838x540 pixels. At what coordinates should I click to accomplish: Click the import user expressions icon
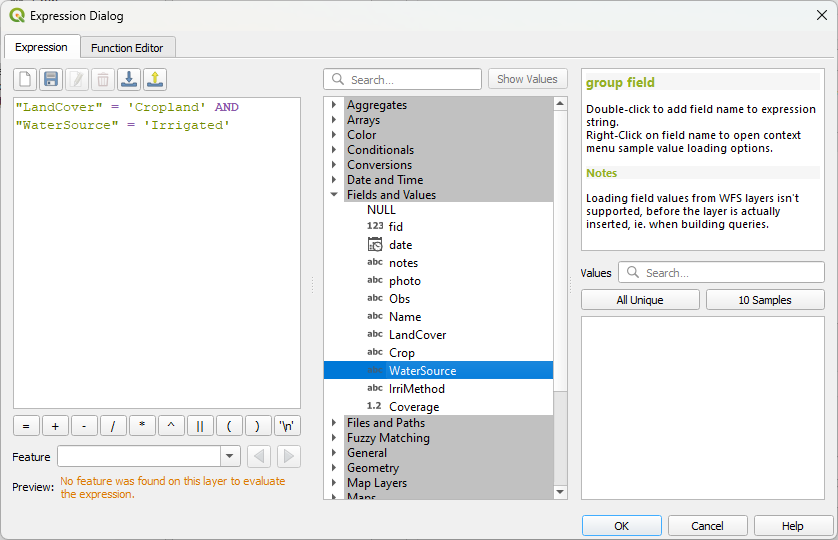pos(129,79)
